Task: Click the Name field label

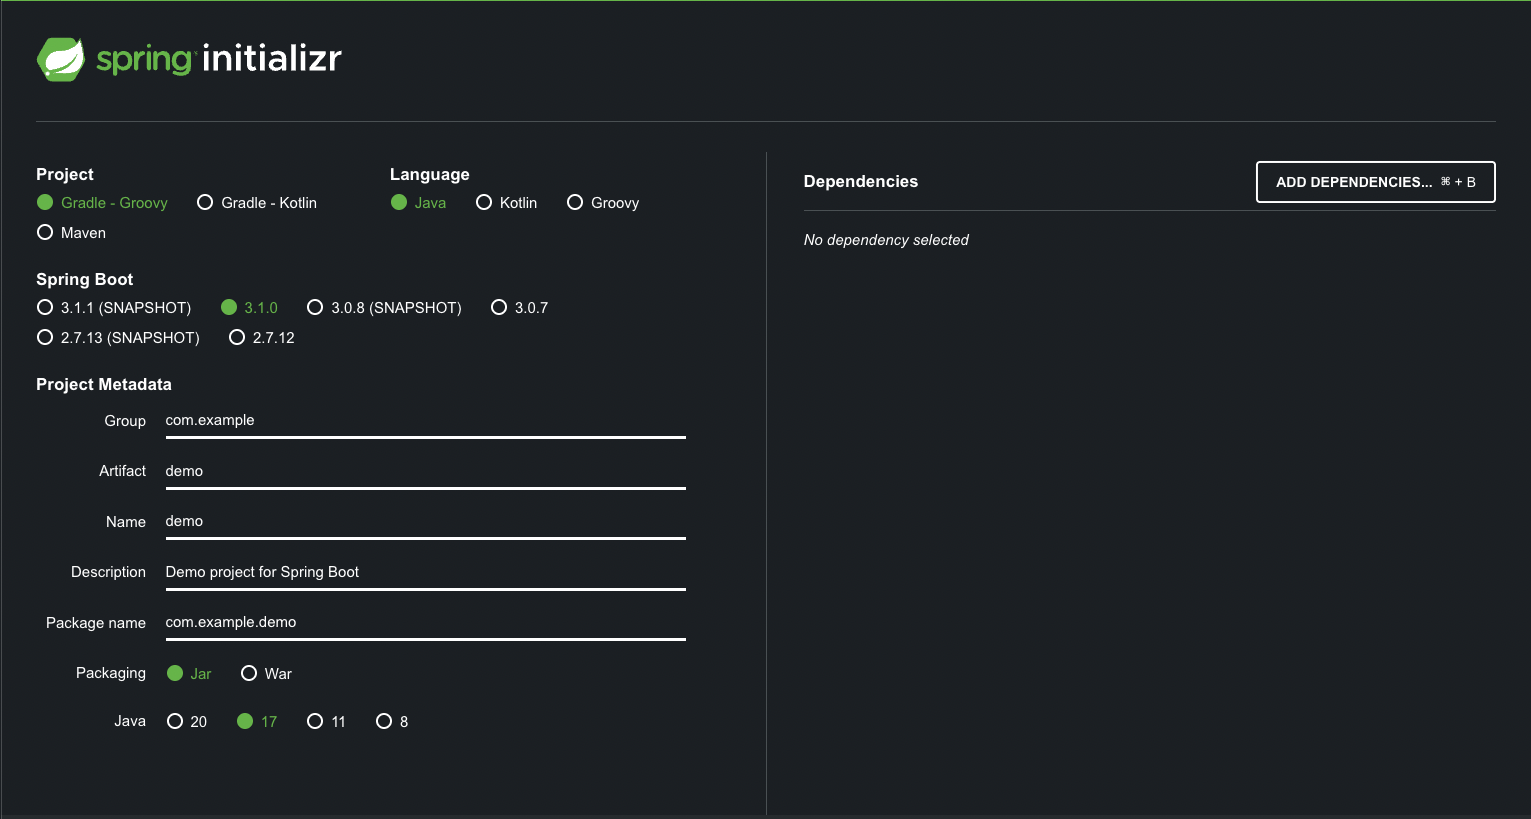Action: tap(126, 522)
